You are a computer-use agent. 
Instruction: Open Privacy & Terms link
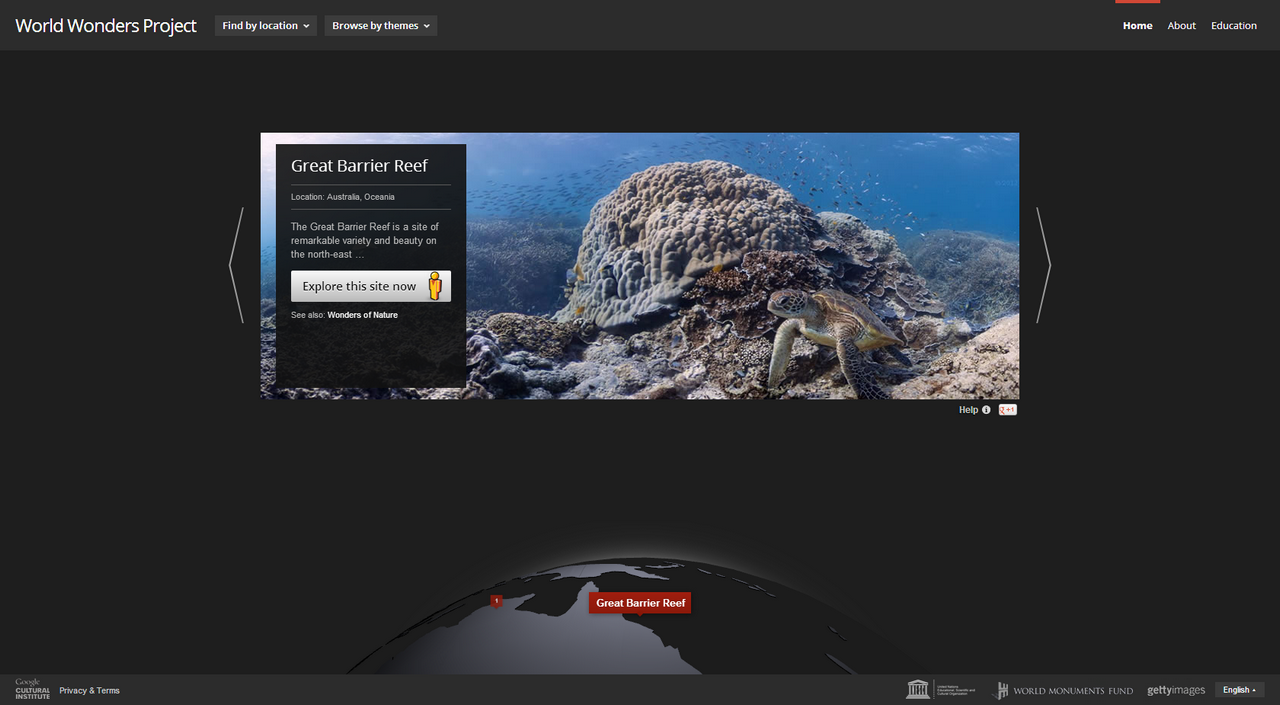tap(89, 691)
